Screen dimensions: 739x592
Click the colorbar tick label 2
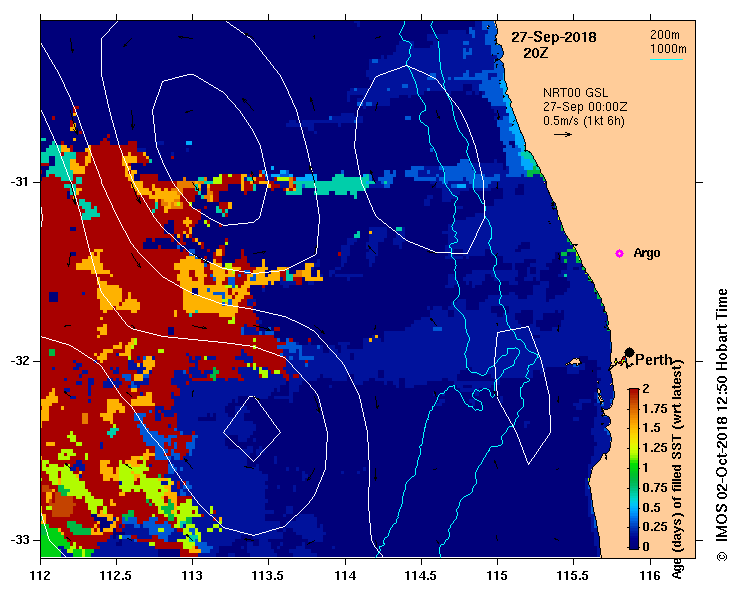coord(646,388)
